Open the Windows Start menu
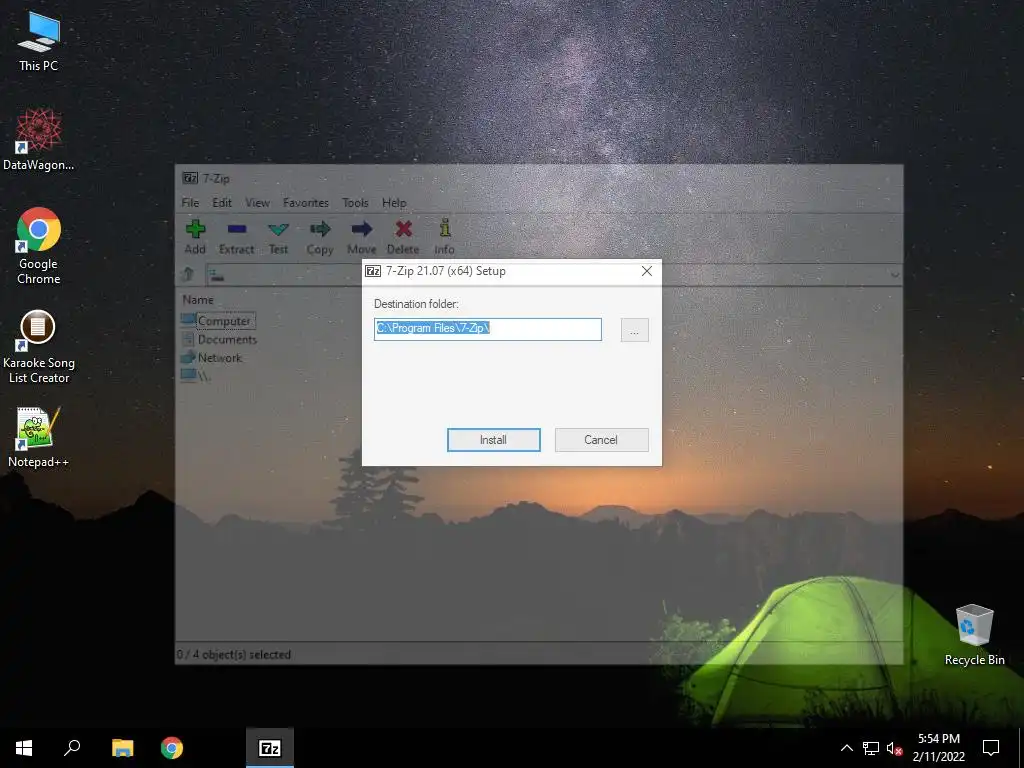Screen dimensions: 1024x768 tap(24, 748)
